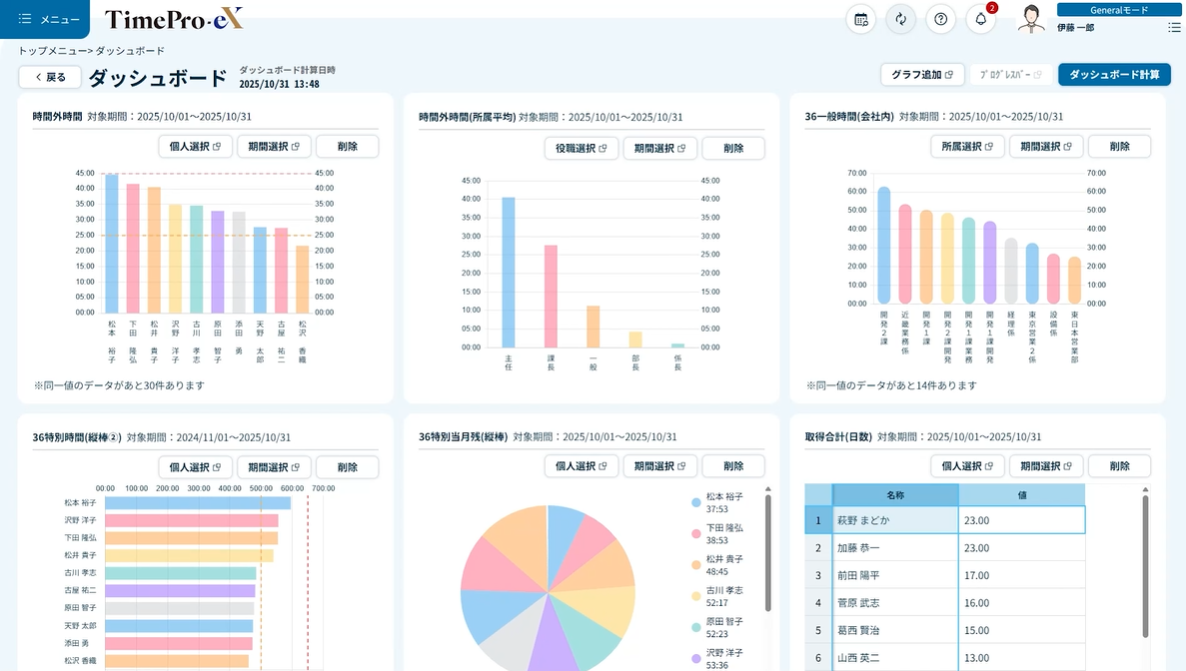Select the 萩野 まどか table row cell
1186x671 pixels.
pyautogui.click(x=895, y=520)
